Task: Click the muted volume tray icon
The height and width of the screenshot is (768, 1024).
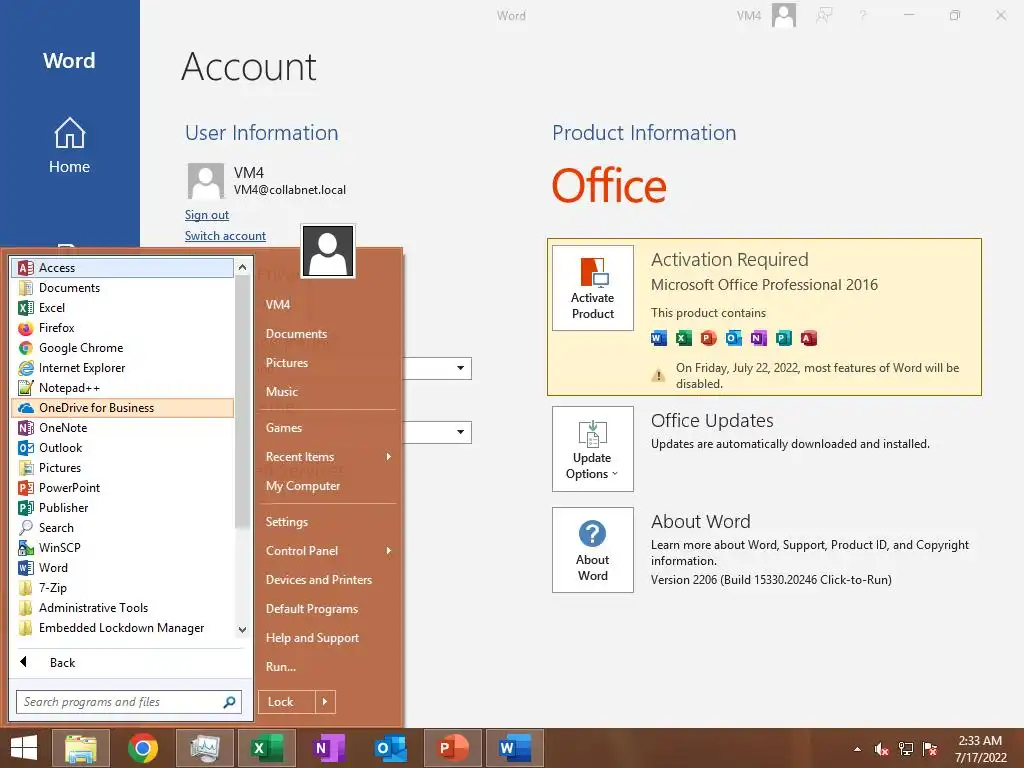Action: pos(882,749)
